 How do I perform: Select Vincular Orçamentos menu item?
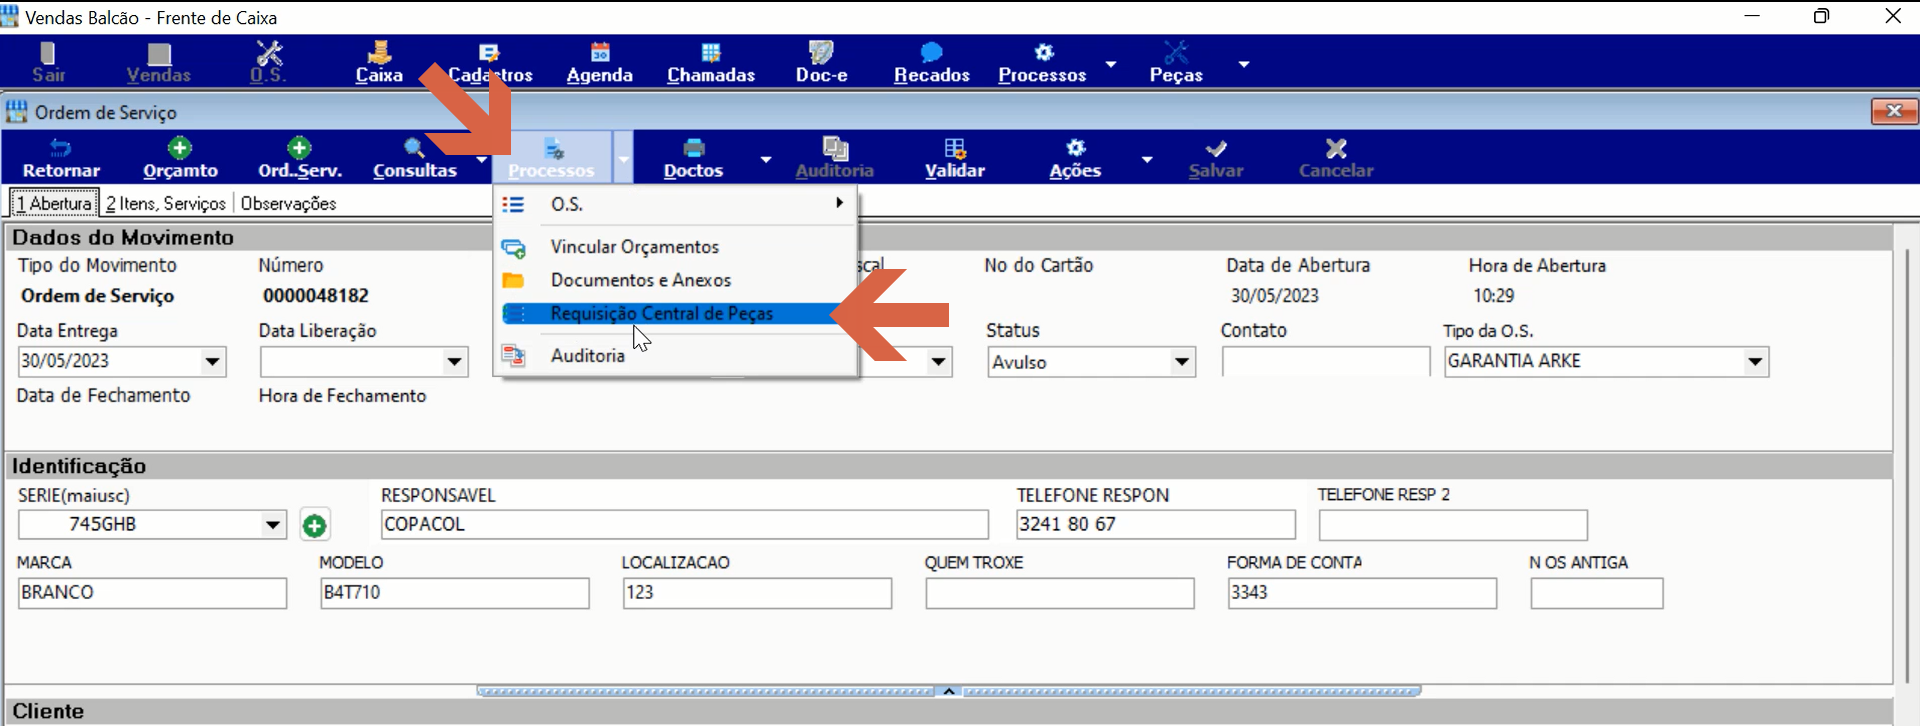click(675, 247)
